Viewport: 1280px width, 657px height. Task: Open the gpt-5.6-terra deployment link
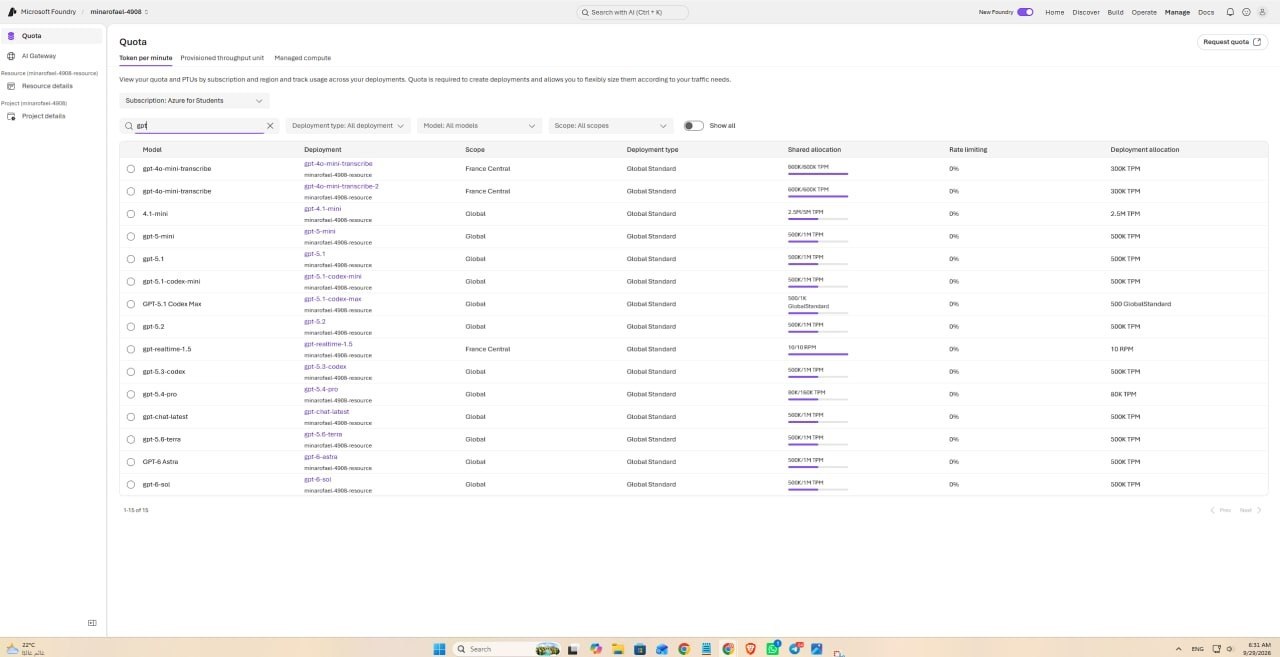(323, 434)
